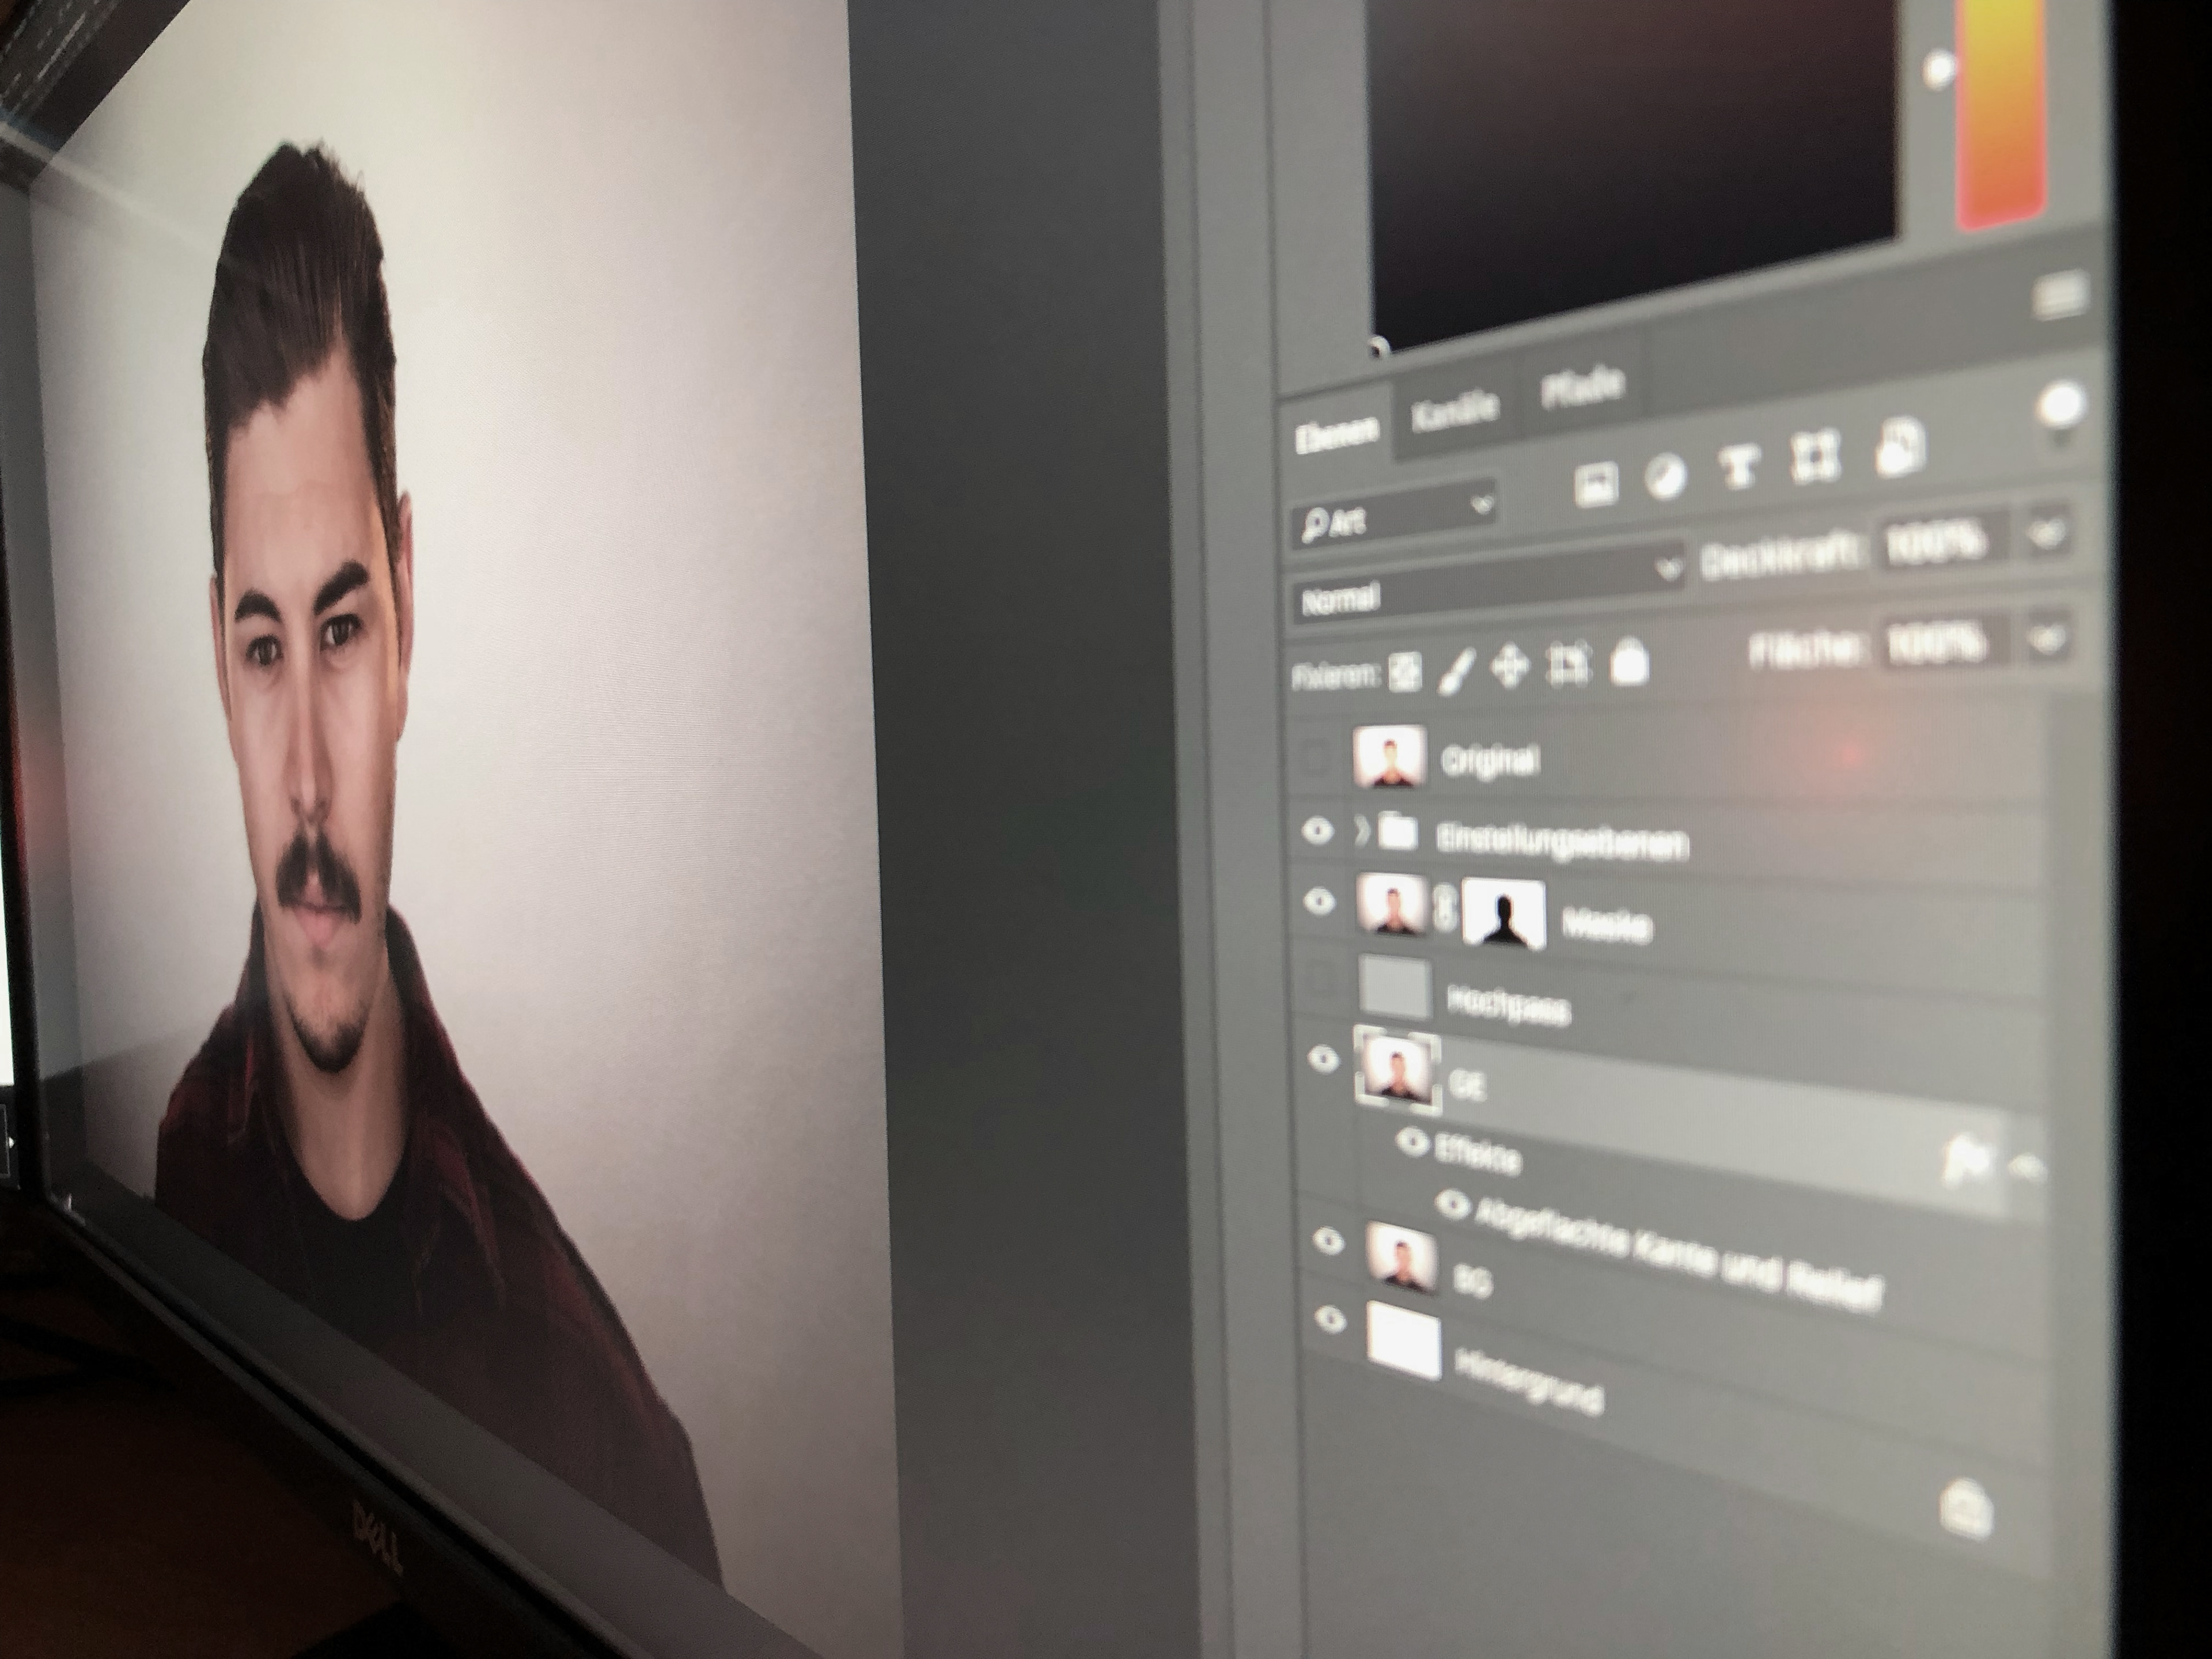Click the folder icon of Einstellungsebenen group
The height and width of the screenshot is (1659, 2212).
(x=1397, y=831)
